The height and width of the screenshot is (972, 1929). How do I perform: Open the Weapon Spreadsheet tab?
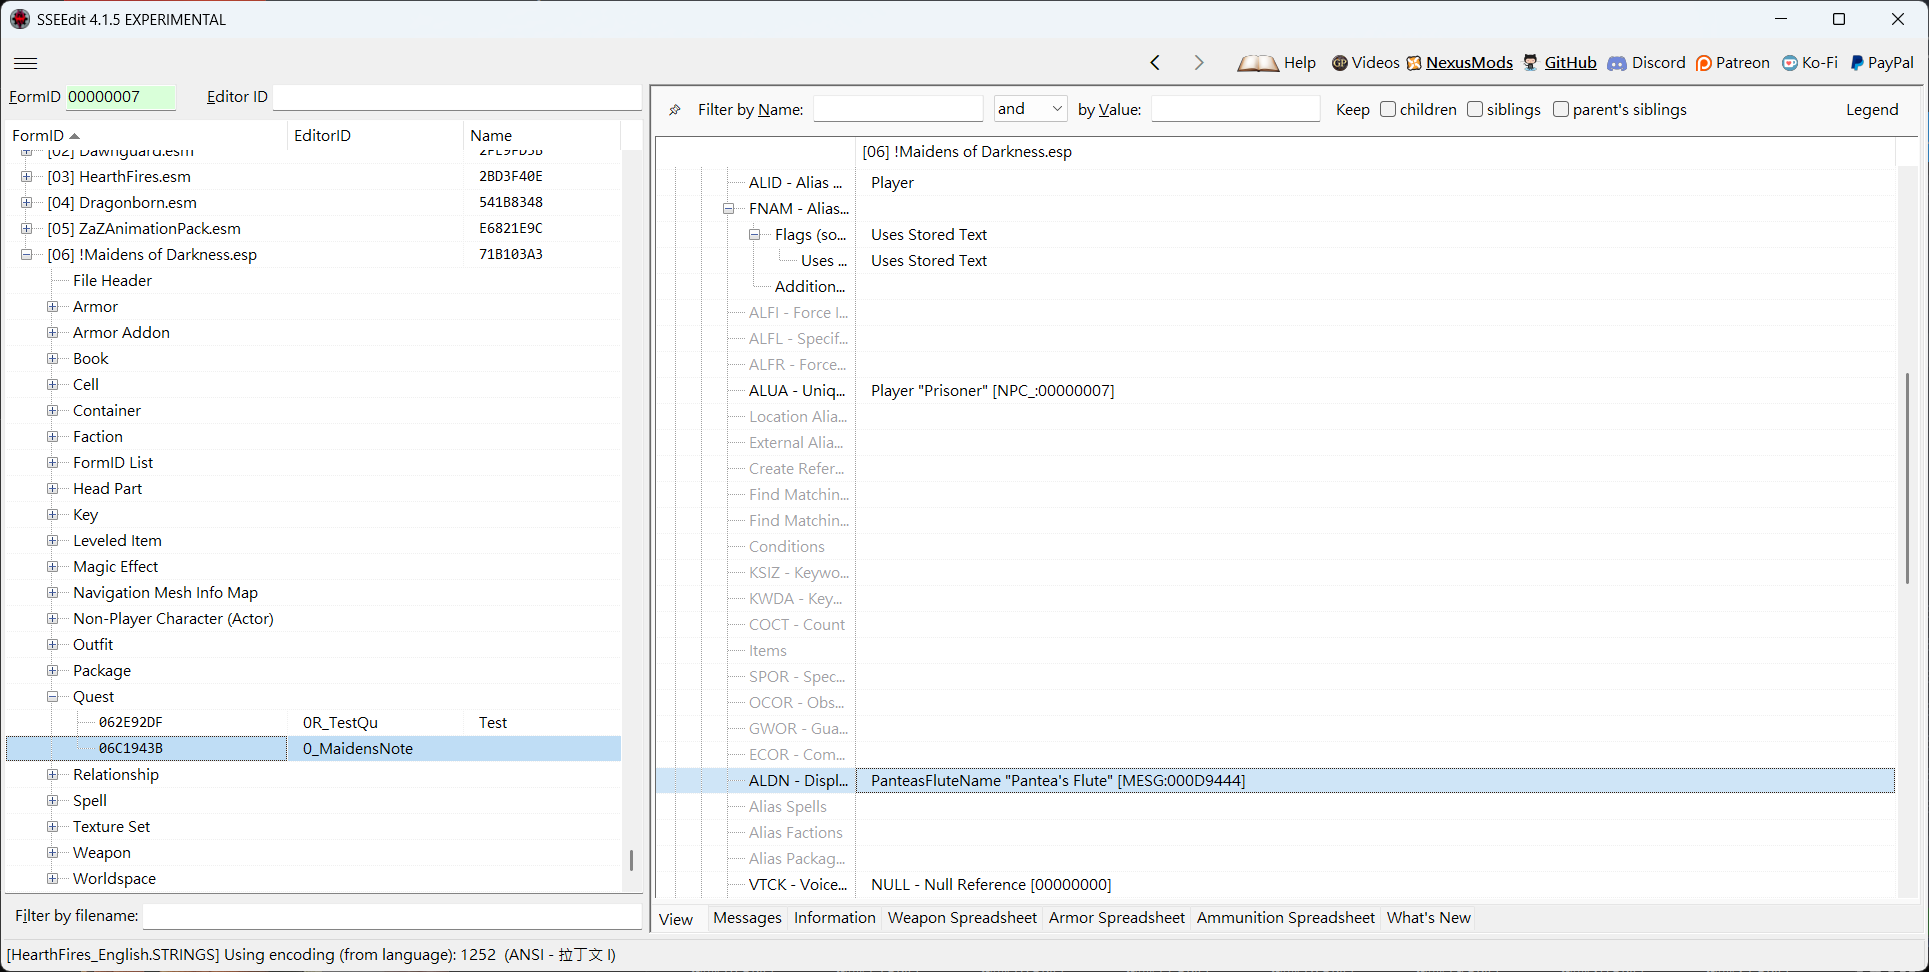pyautogui.click(x=962, y=918)
